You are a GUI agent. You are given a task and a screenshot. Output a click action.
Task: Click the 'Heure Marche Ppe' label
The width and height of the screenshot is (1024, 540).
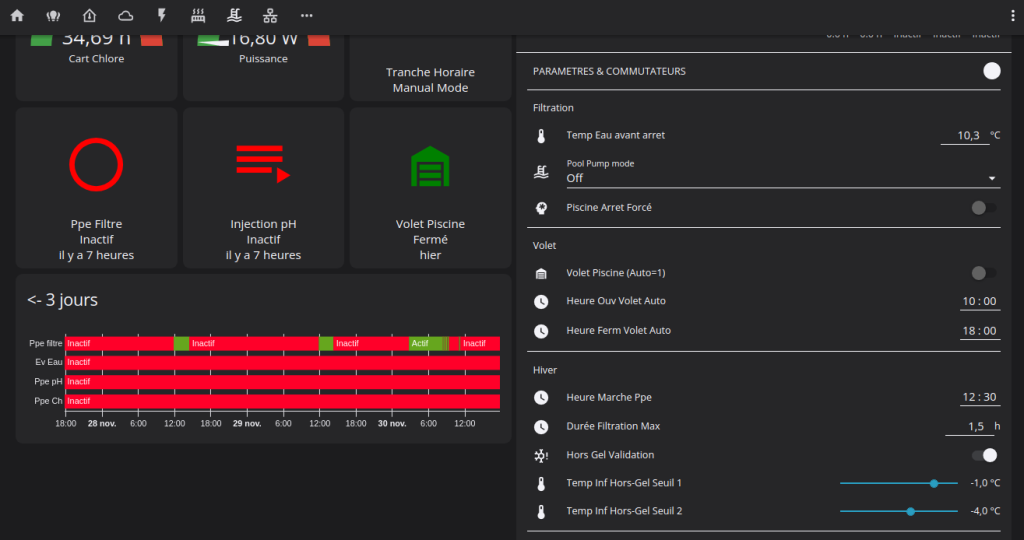coord(609,397)
